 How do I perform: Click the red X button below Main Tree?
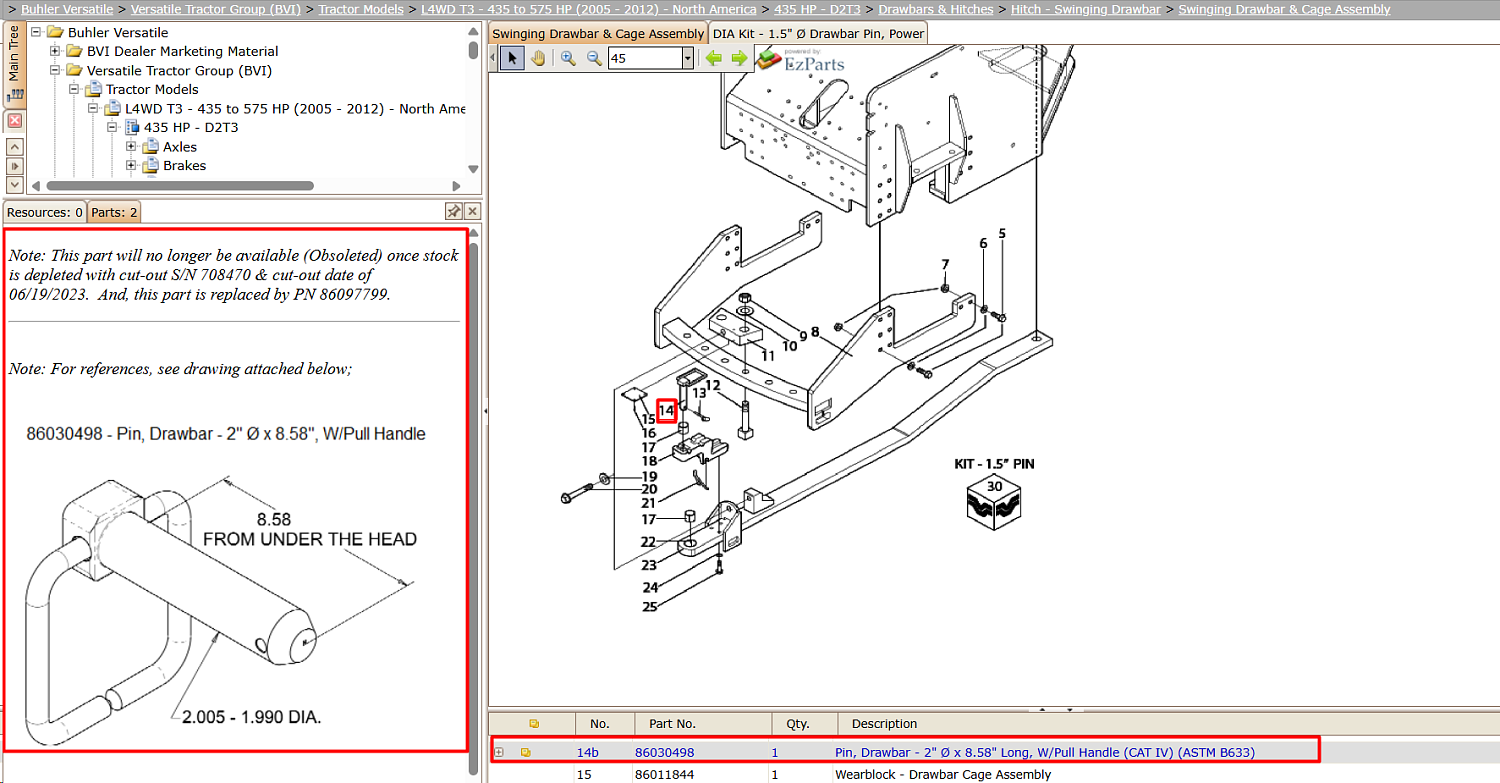click(14, 121)
